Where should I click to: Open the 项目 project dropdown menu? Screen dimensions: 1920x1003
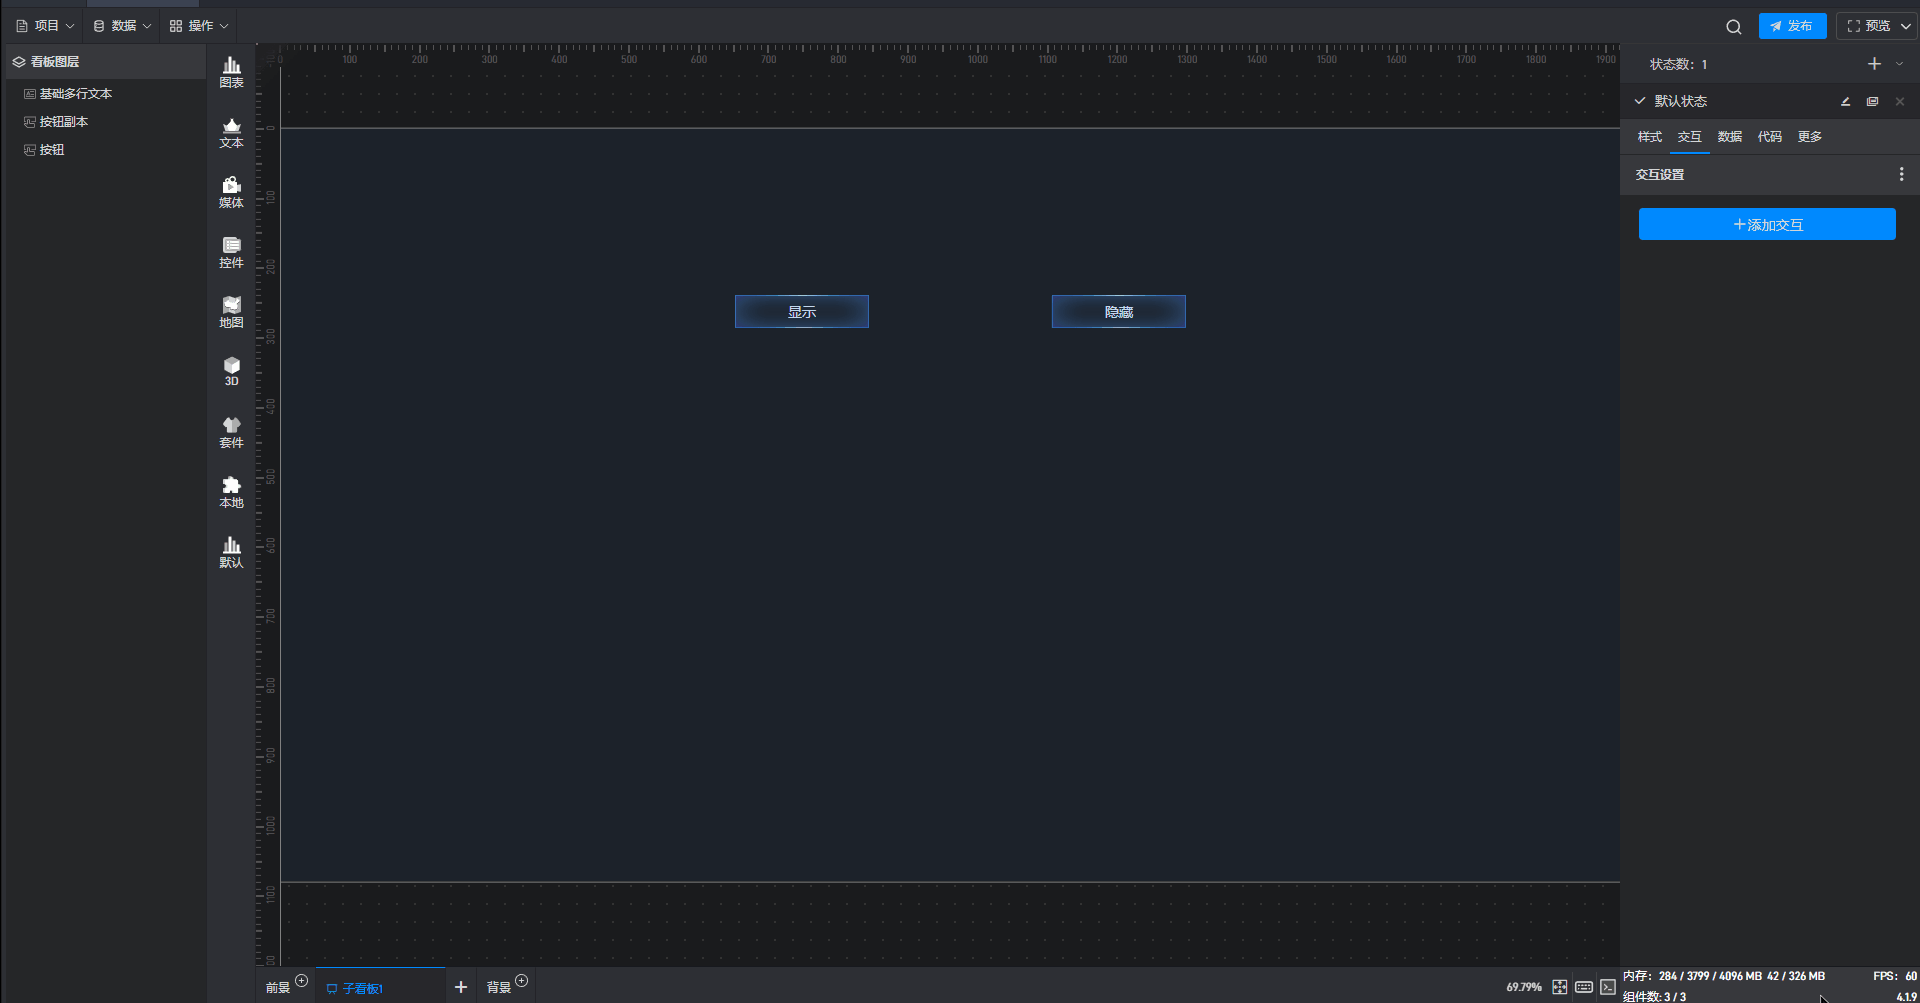45,26
